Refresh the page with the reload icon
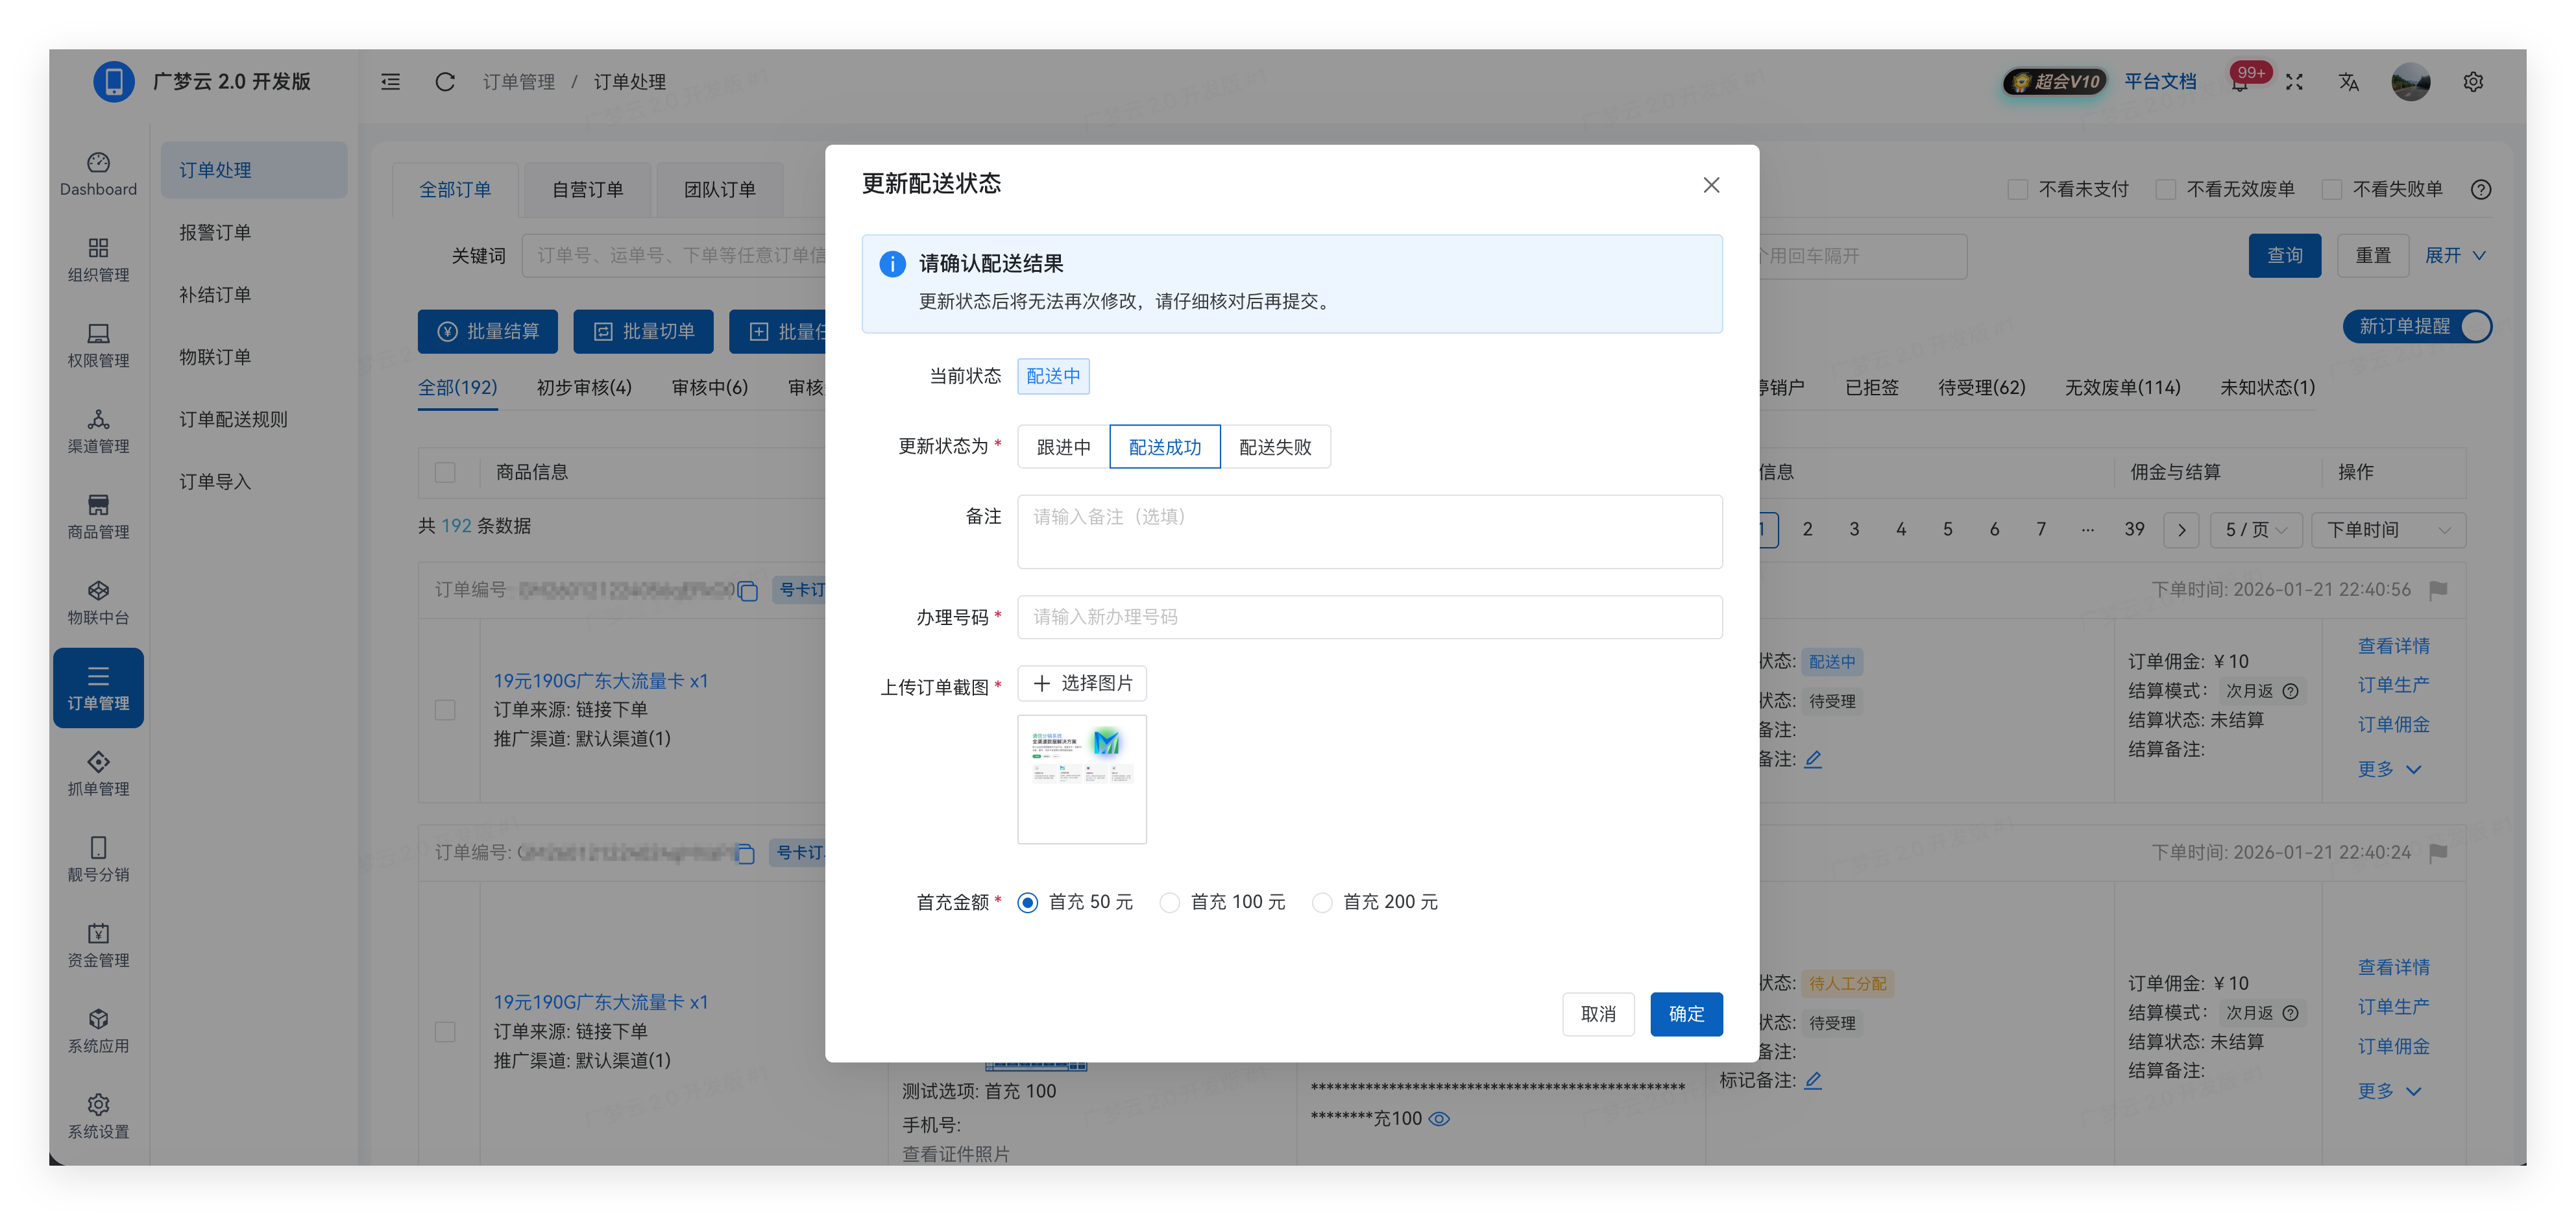The width and height of the screenshot is (2576, 1215). (444, 81)
